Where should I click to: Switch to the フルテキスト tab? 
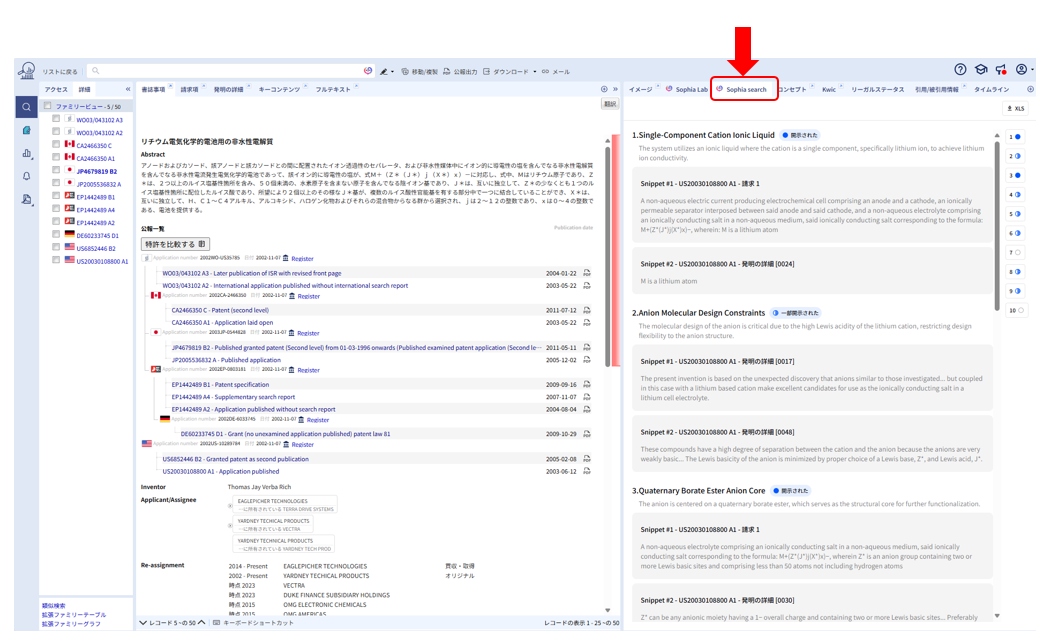coord(333,89)
